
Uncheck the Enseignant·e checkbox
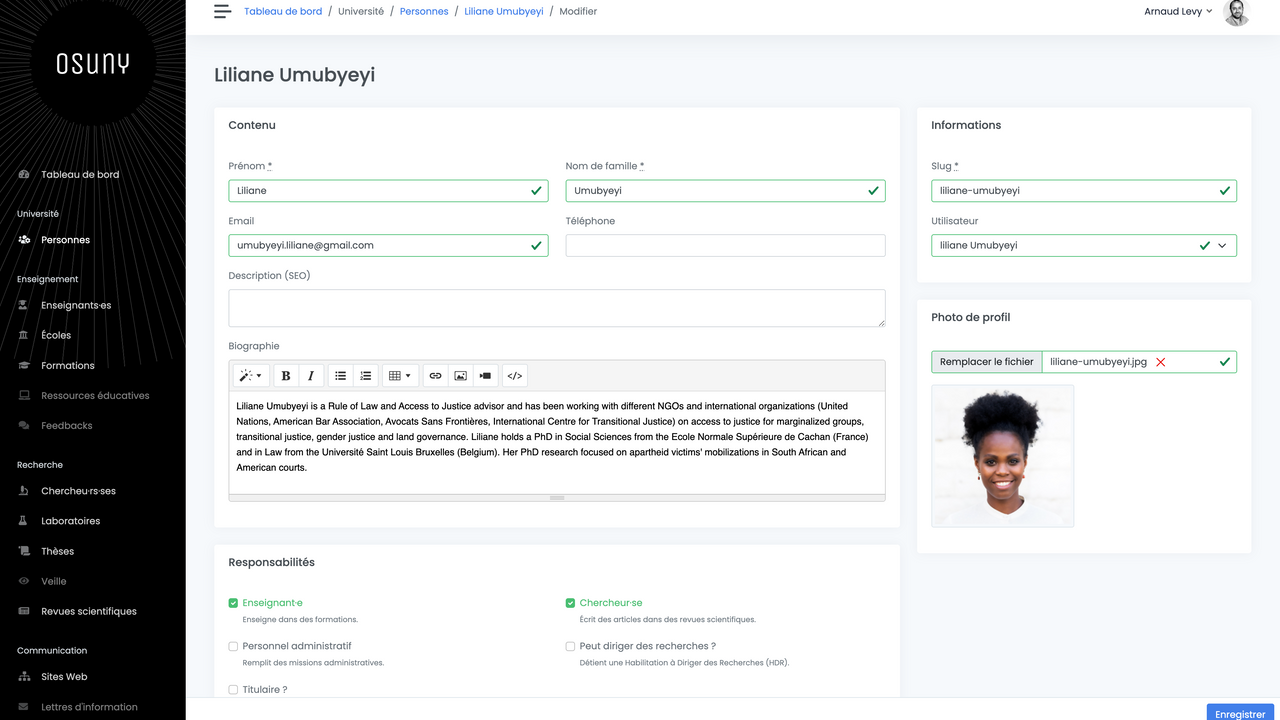tap(233, 603)
